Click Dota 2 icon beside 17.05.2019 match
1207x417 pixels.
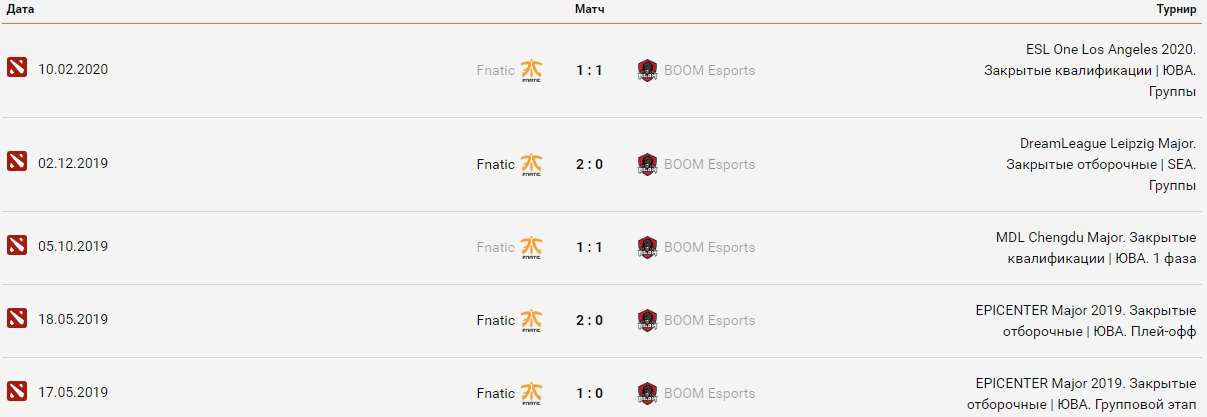pos(17,392)
